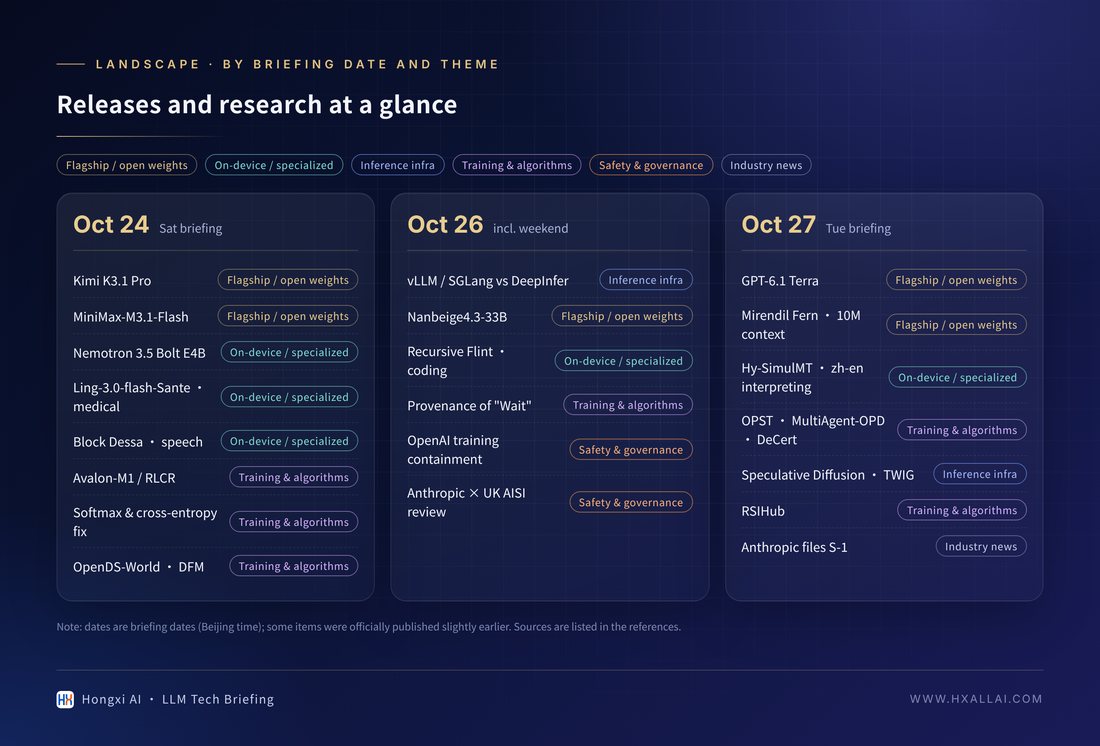Select the Industry news legend tag
This screenshot has width=1100, height=746.
(x=766, y=165)
